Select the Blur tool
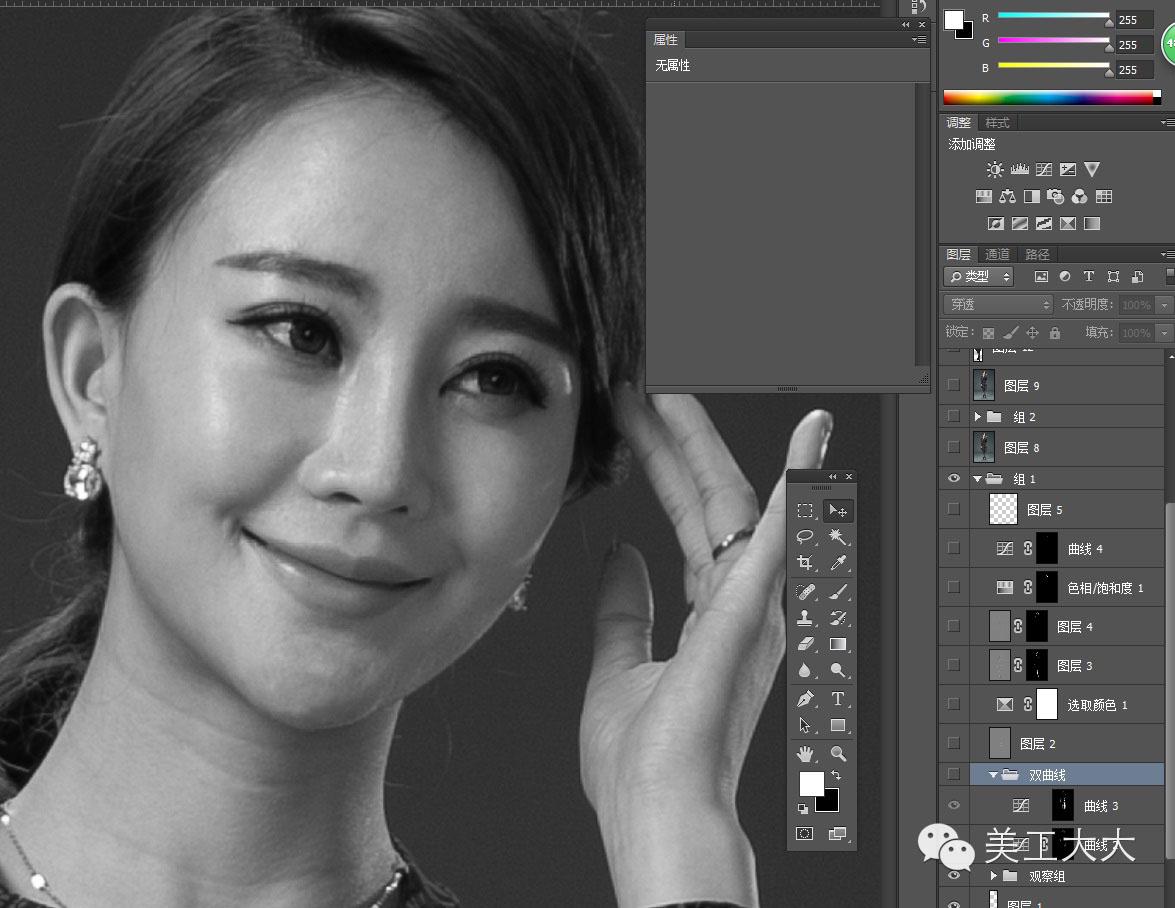The height and width of the screenshot is (908, 1175). pos(806,670)
